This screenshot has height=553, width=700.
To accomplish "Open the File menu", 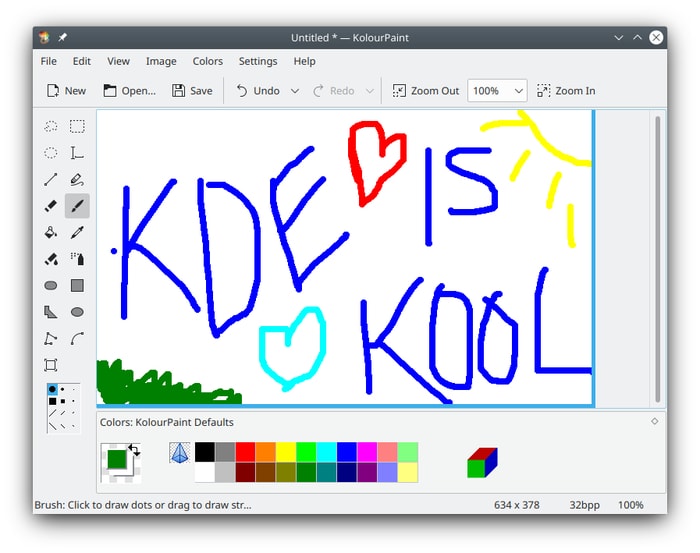I will pyautogui.click(x=49, y=61).
